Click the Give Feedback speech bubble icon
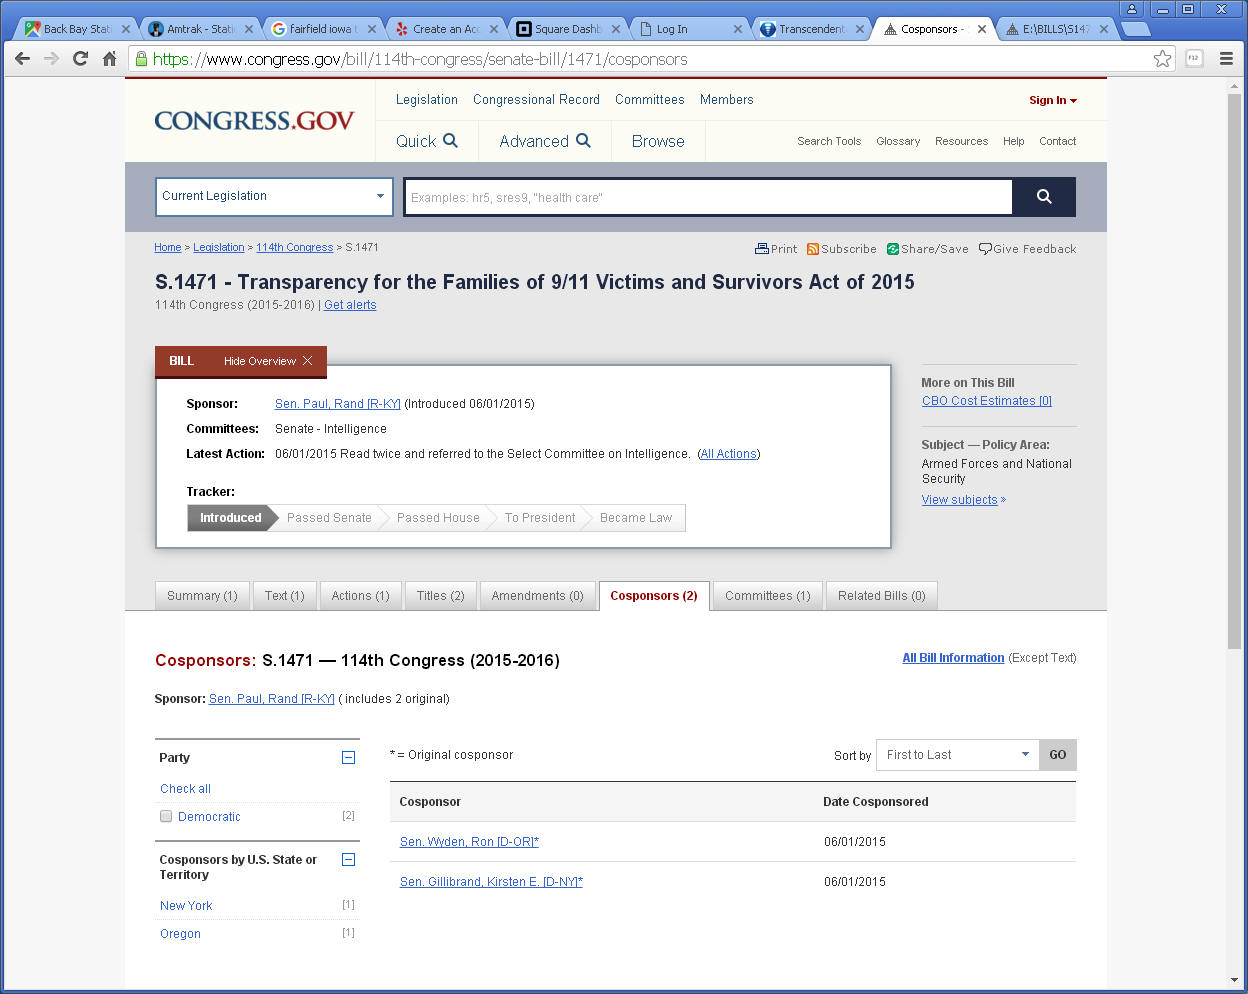The width and height of the screenshot is (1248, 994). pyautogui.click(x=985, y=249)
